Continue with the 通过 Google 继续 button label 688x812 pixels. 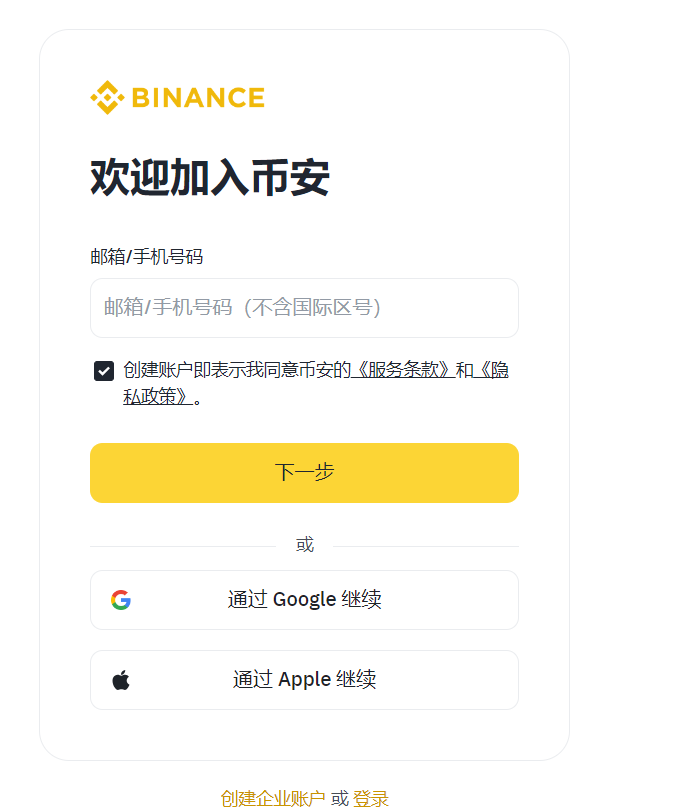304,600
